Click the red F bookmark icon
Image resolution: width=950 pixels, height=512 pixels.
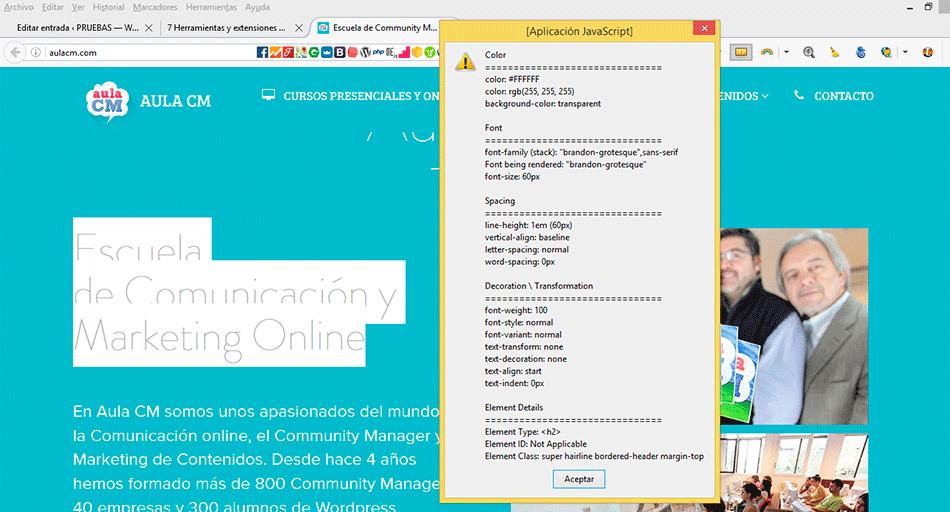coord(288,52)
